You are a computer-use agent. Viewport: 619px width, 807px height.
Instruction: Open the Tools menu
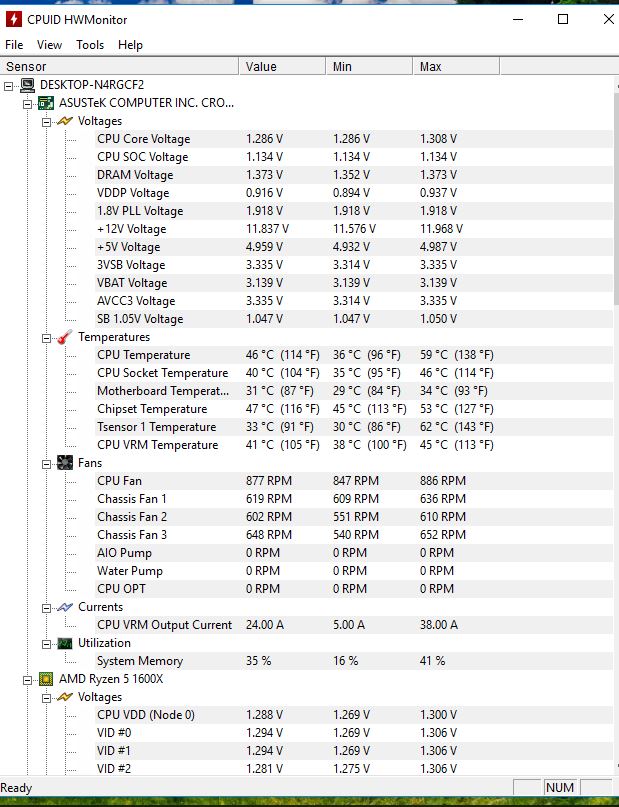click(x=90, y=45)
